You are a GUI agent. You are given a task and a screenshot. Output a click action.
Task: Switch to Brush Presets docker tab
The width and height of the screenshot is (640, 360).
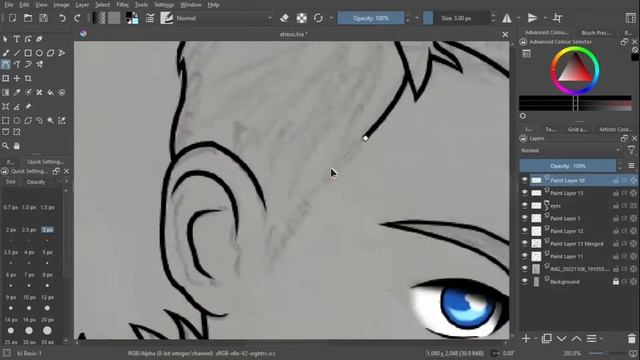click(596, 33)
